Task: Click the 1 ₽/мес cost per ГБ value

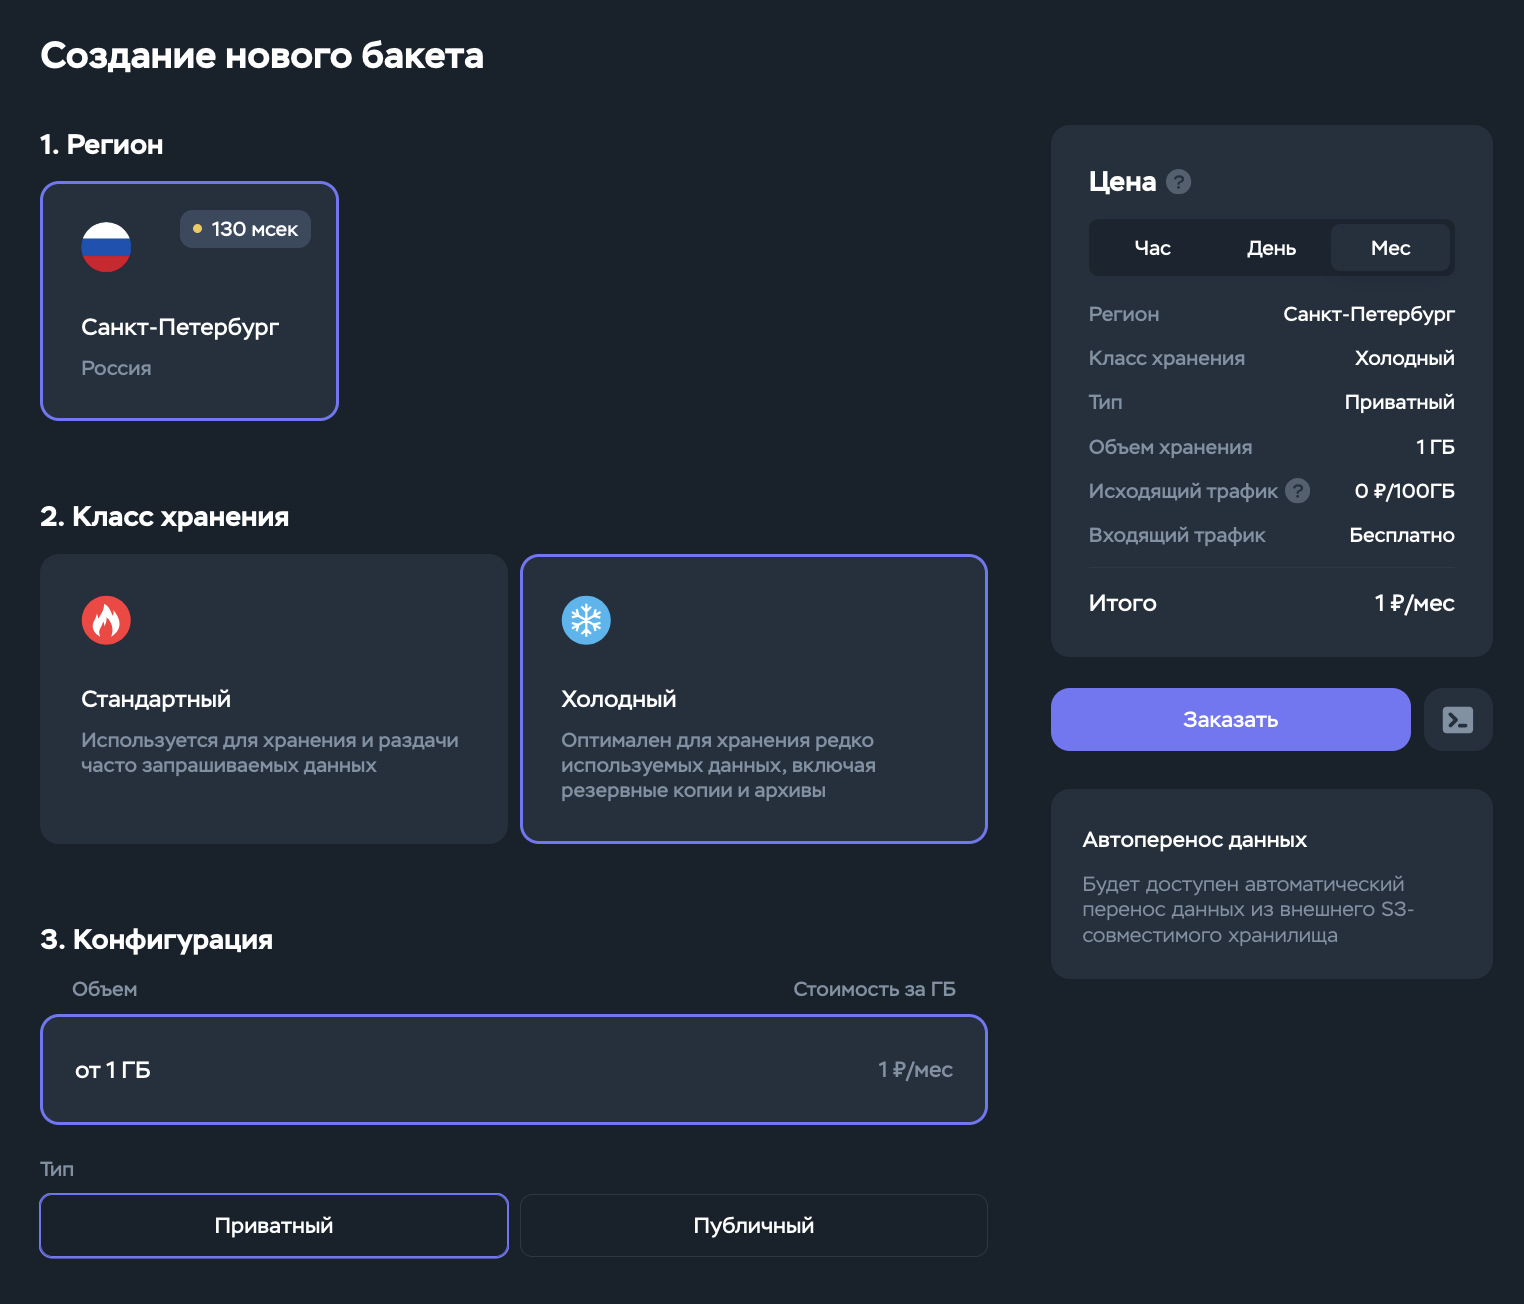Action: [915, 1070]
